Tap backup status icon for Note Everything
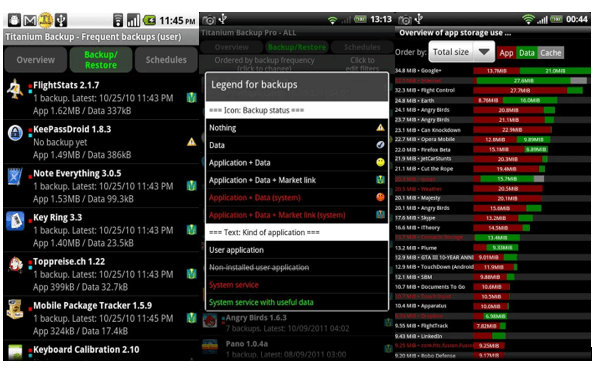The height and width of the screenshot is (371, 602). (x=191, y=186)
